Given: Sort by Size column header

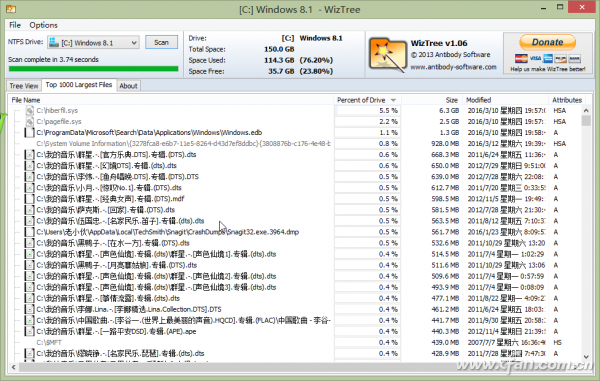Looking at the screenshot, I should click(x=432, y=100).
